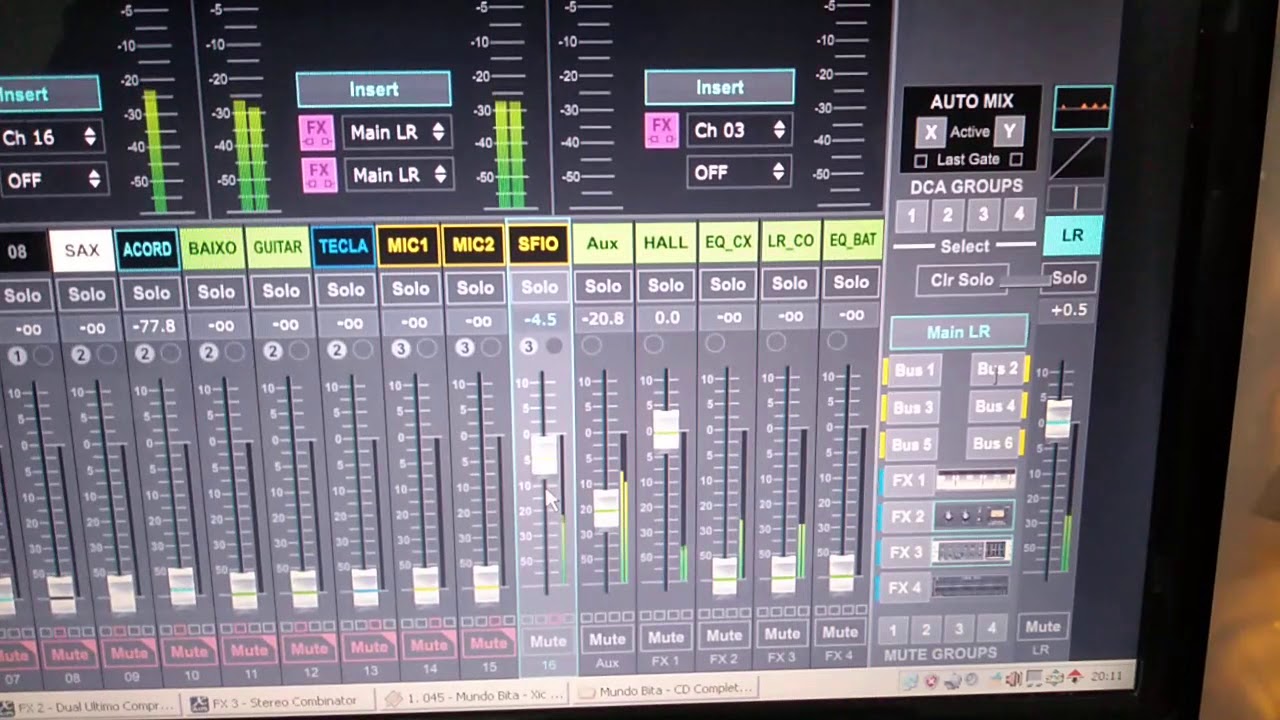1280x720 pixels.
Task: Click the HALL channel fader handle
Action: 666,429
